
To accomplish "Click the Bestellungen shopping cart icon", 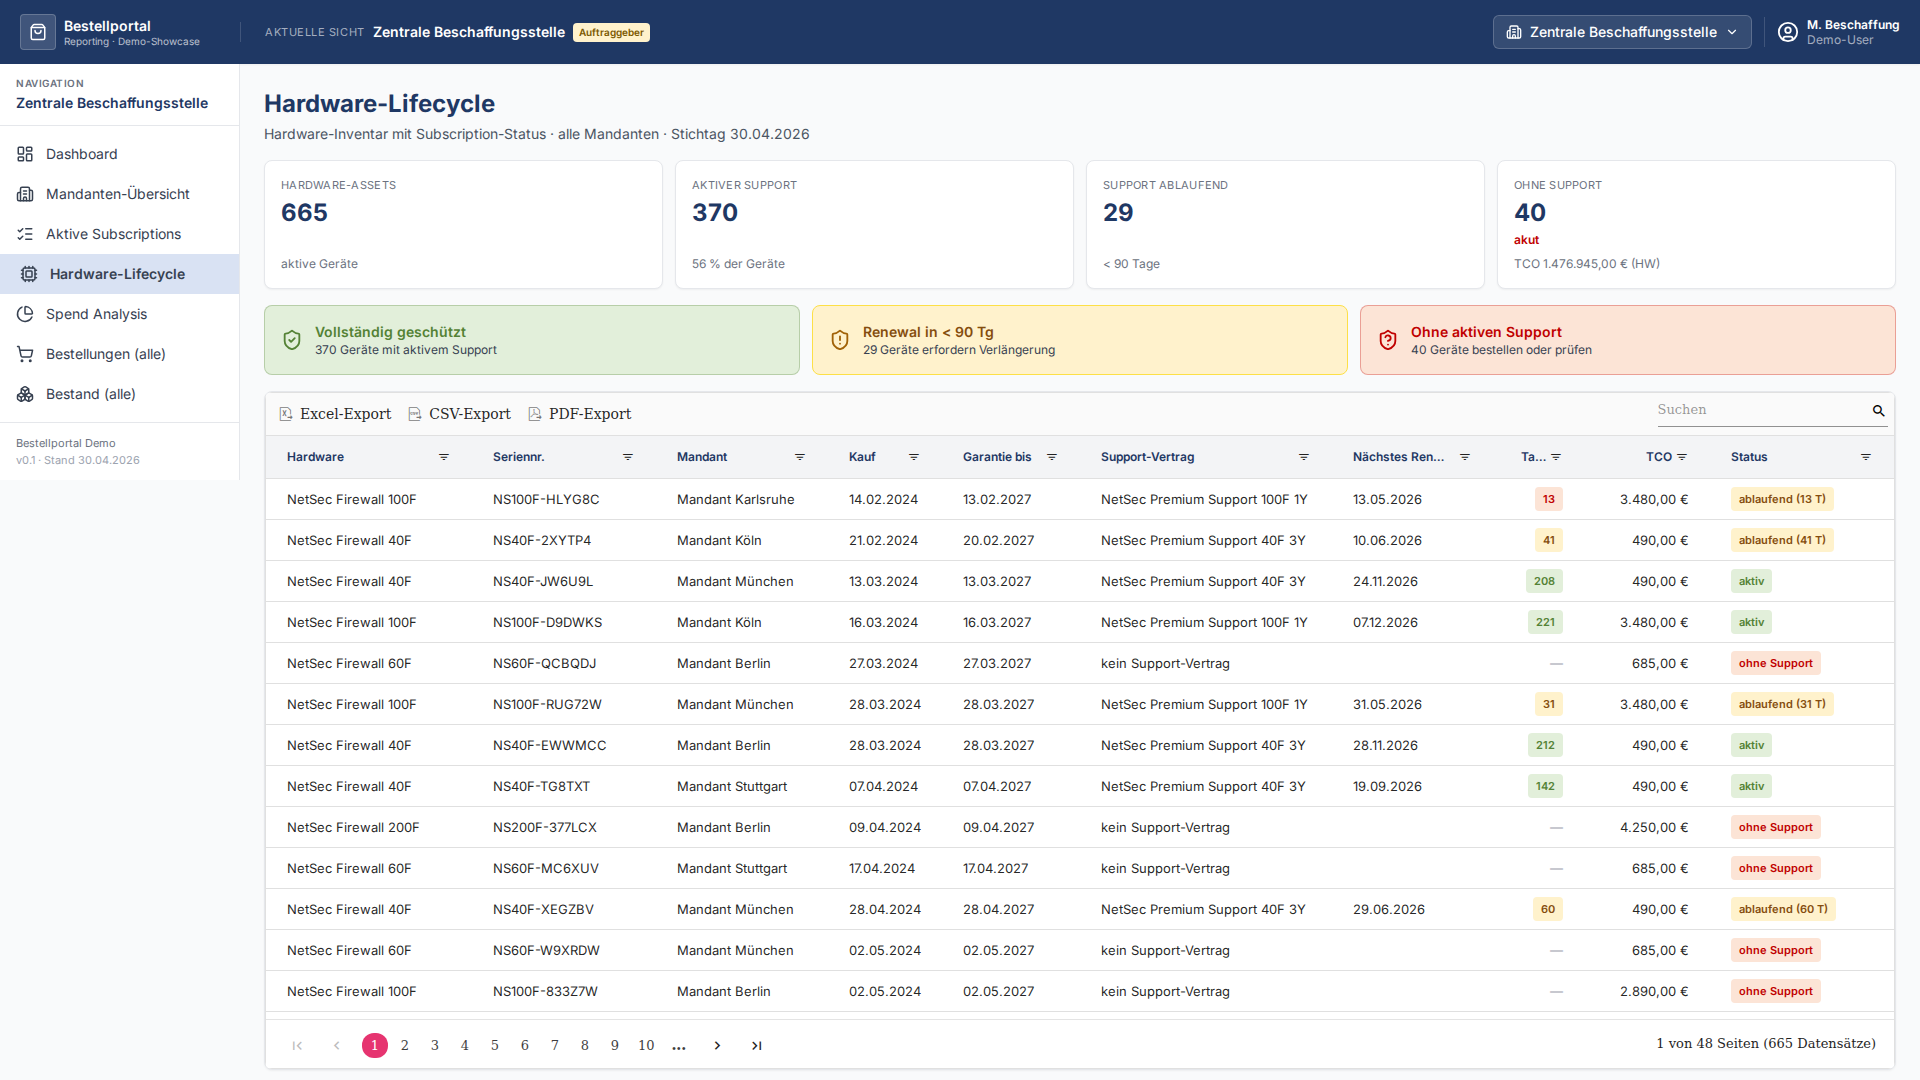I will click(25, 354).
